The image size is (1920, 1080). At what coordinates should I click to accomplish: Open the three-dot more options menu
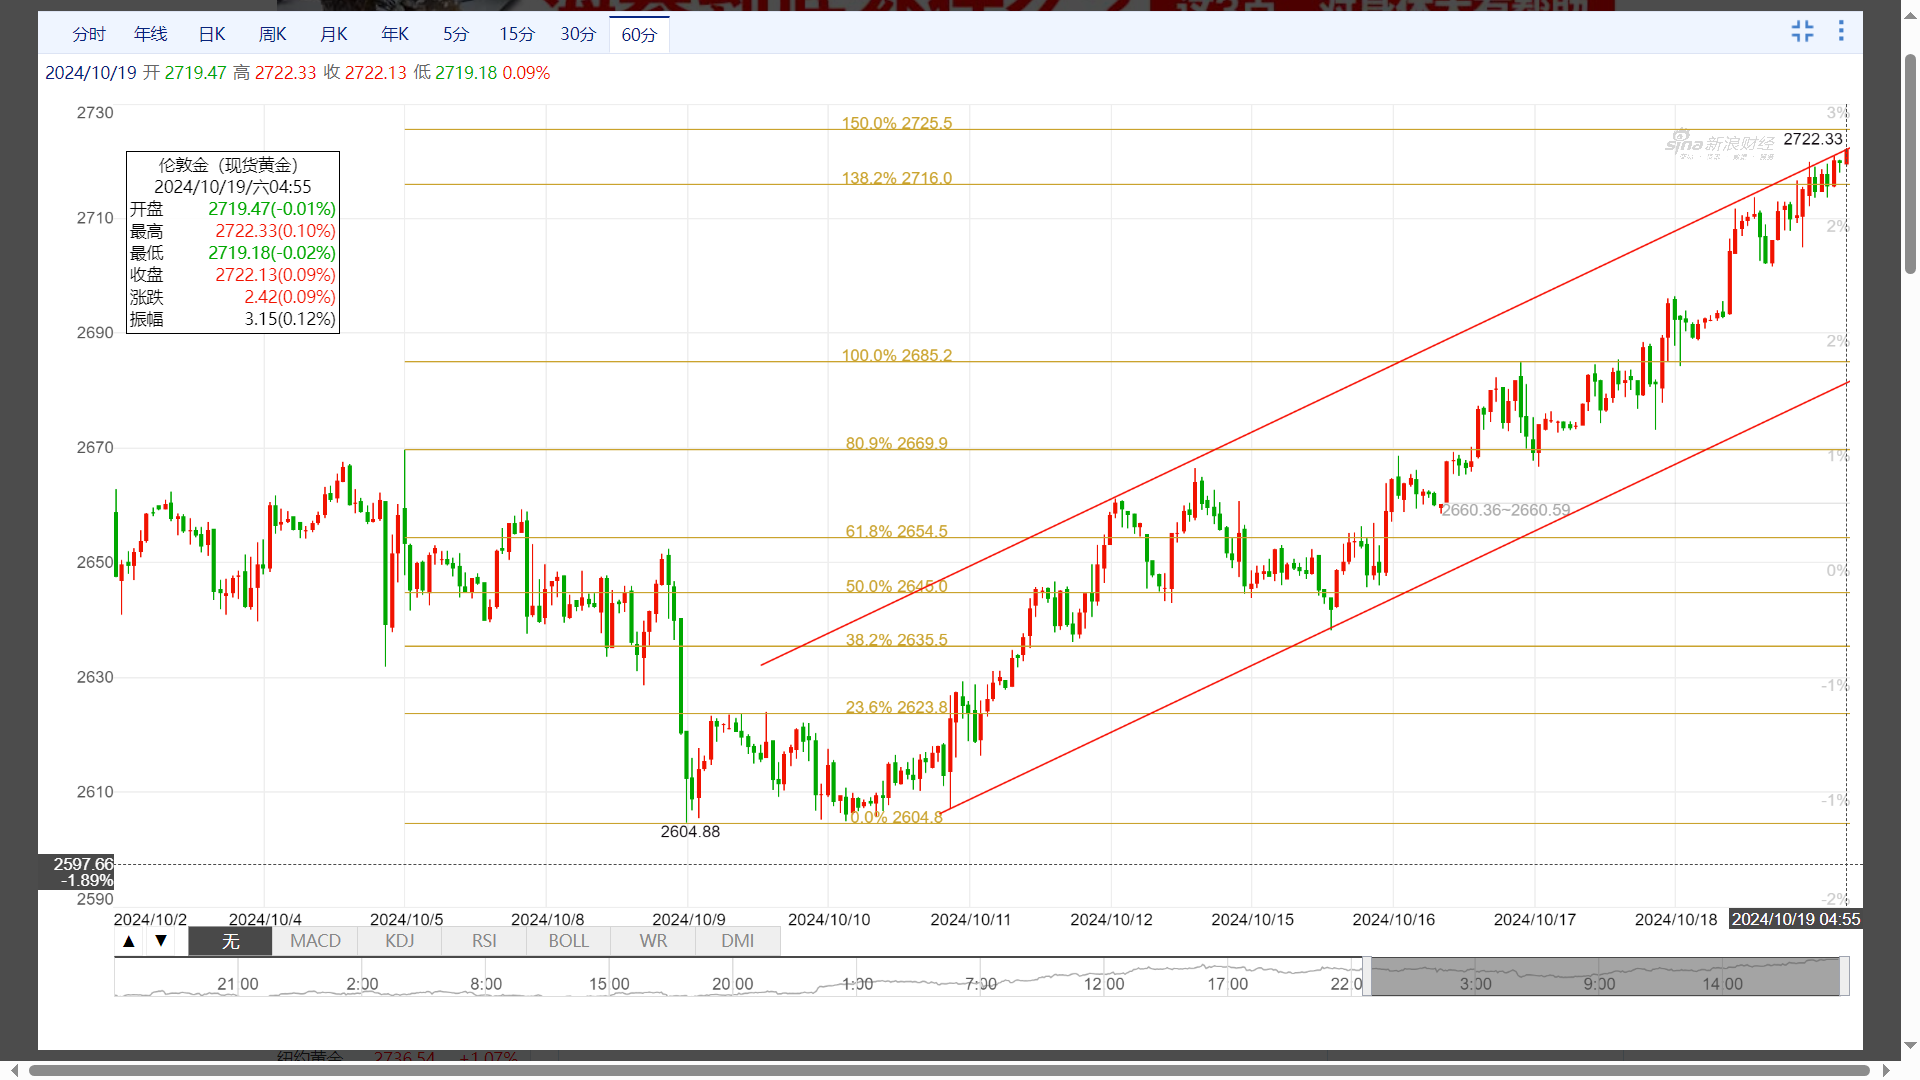click(1841, 32)
